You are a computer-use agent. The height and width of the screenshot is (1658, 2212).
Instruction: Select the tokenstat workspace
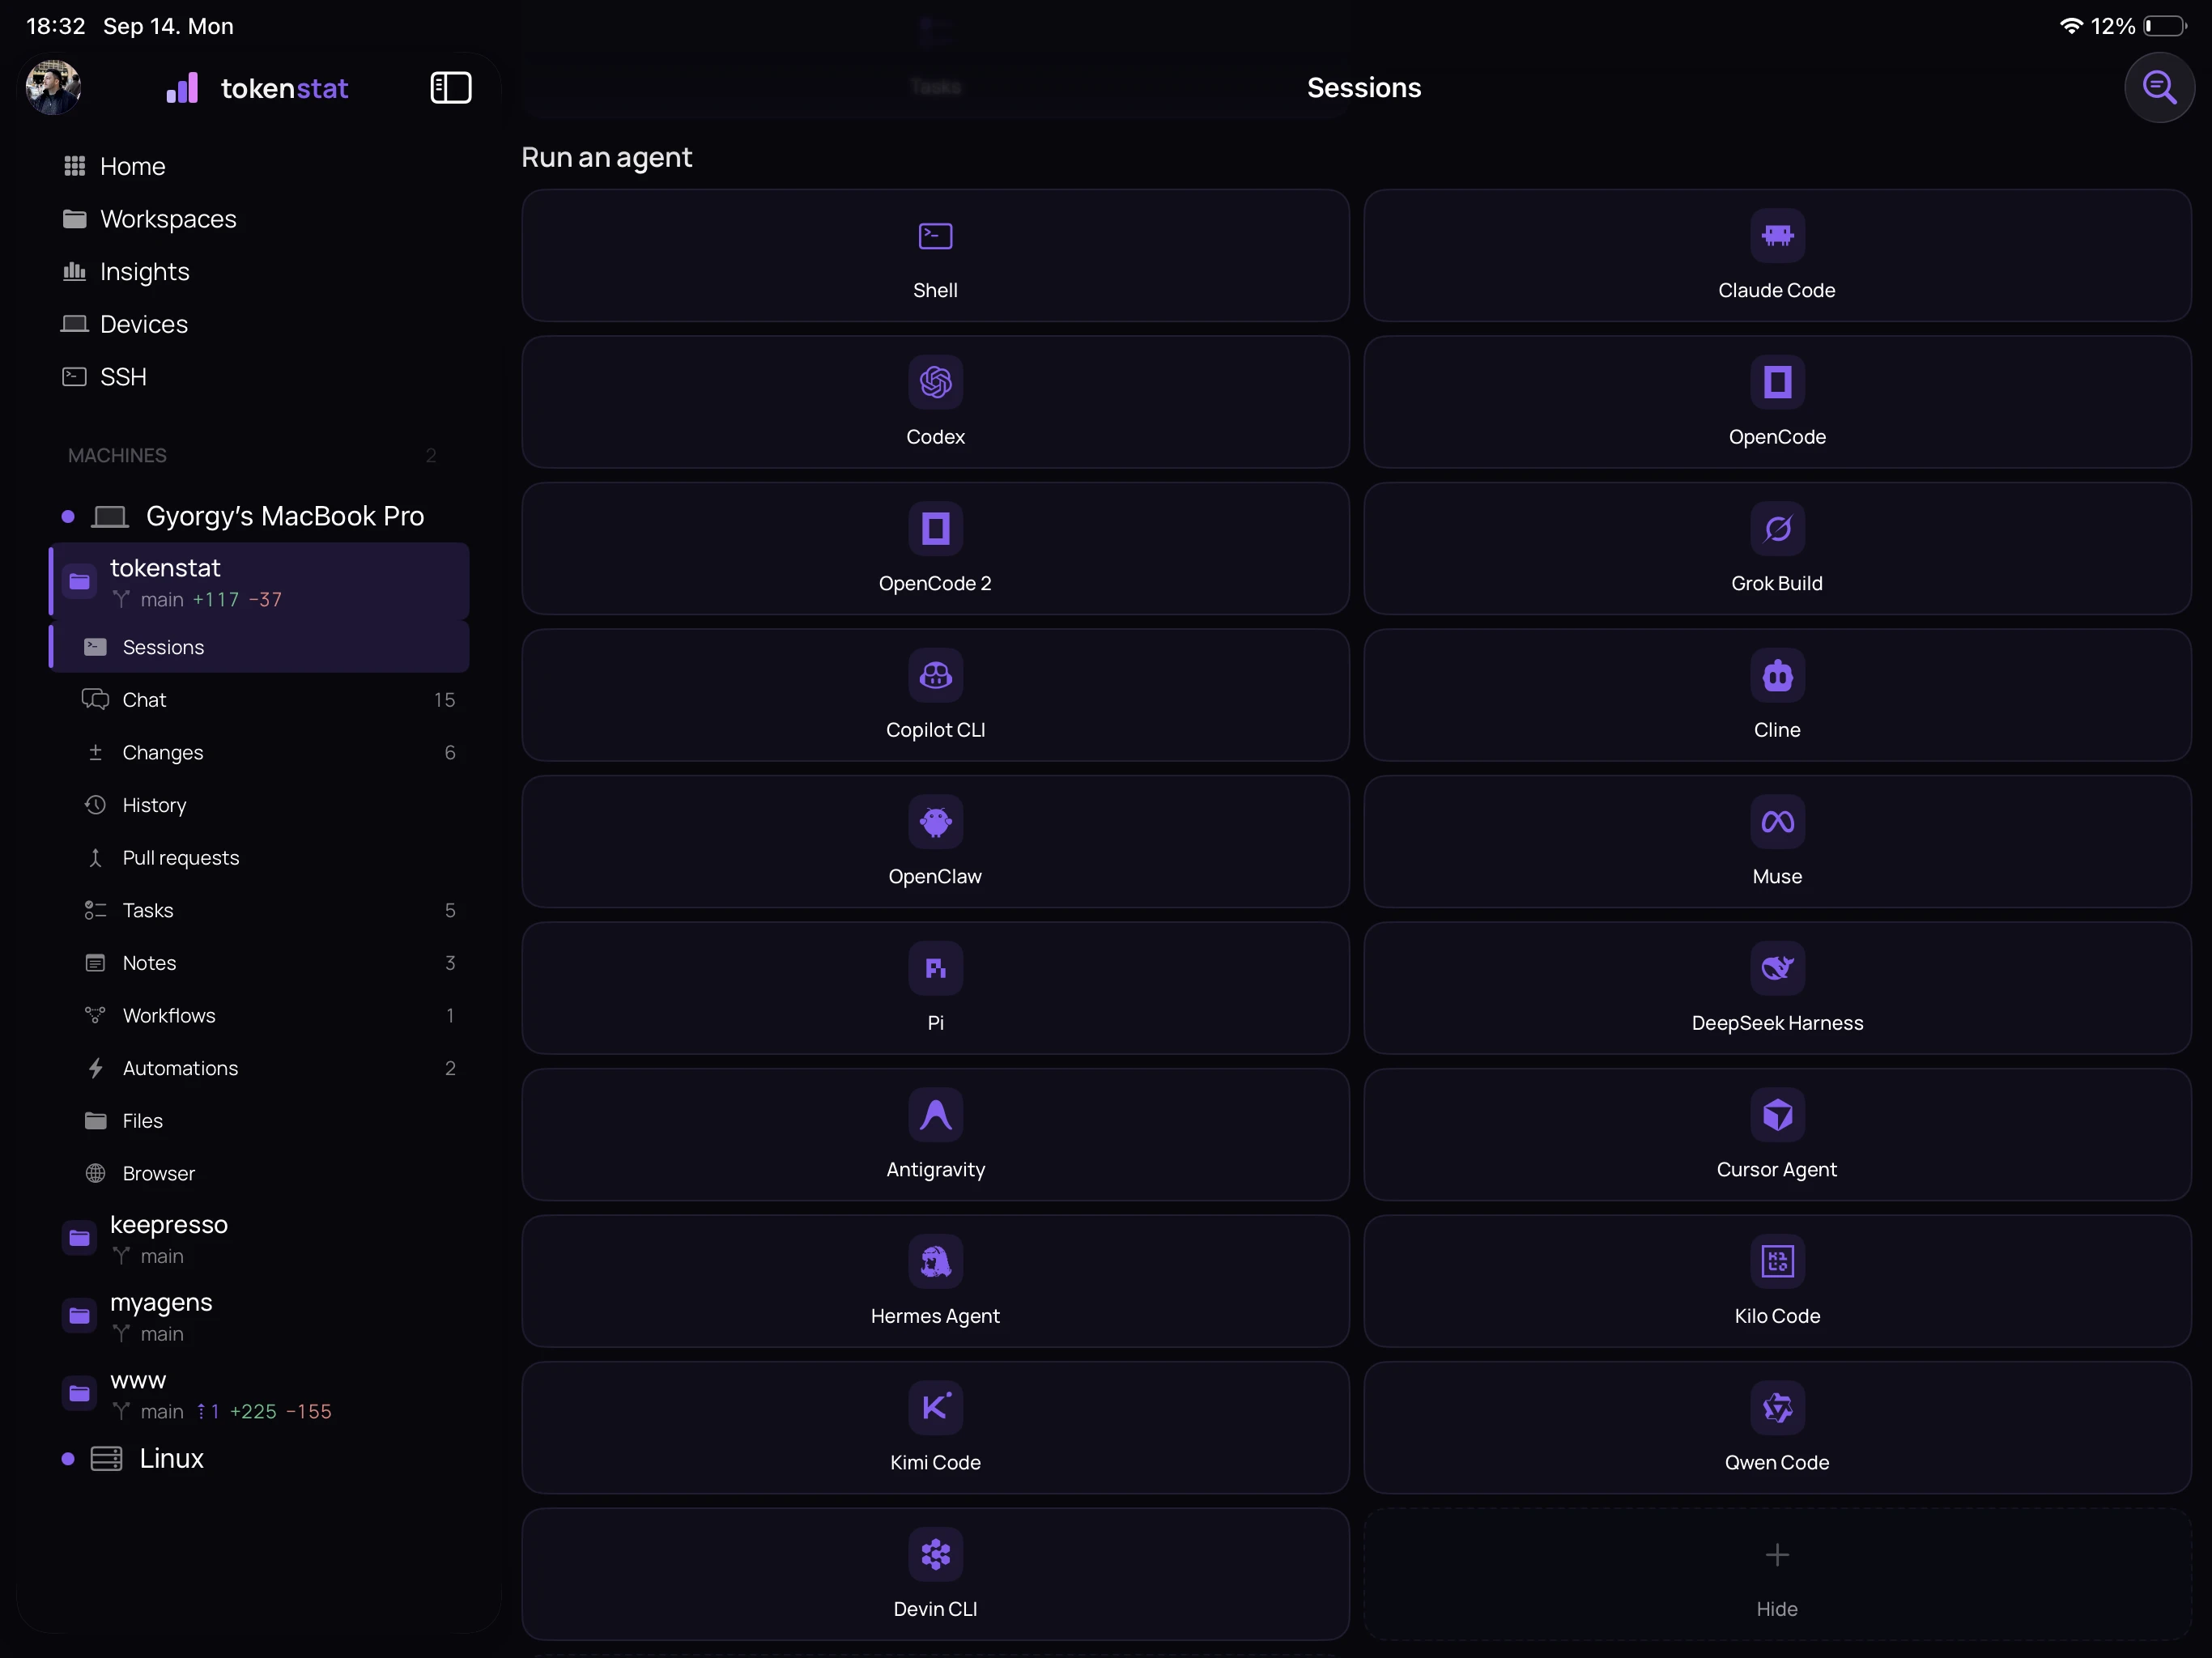pyautogui.click(x=259, y=582)
